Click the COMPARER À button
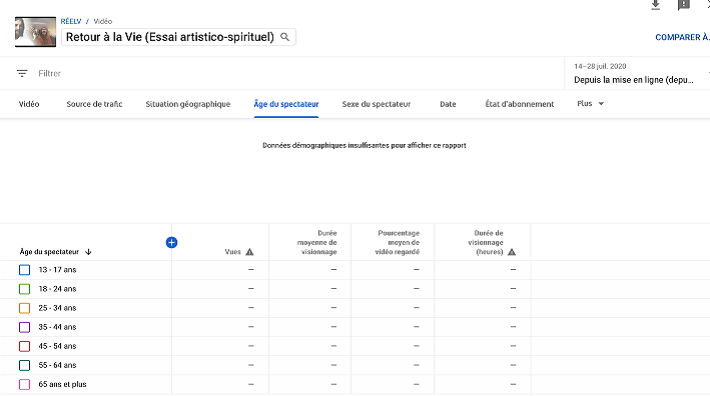 (682, 37)
